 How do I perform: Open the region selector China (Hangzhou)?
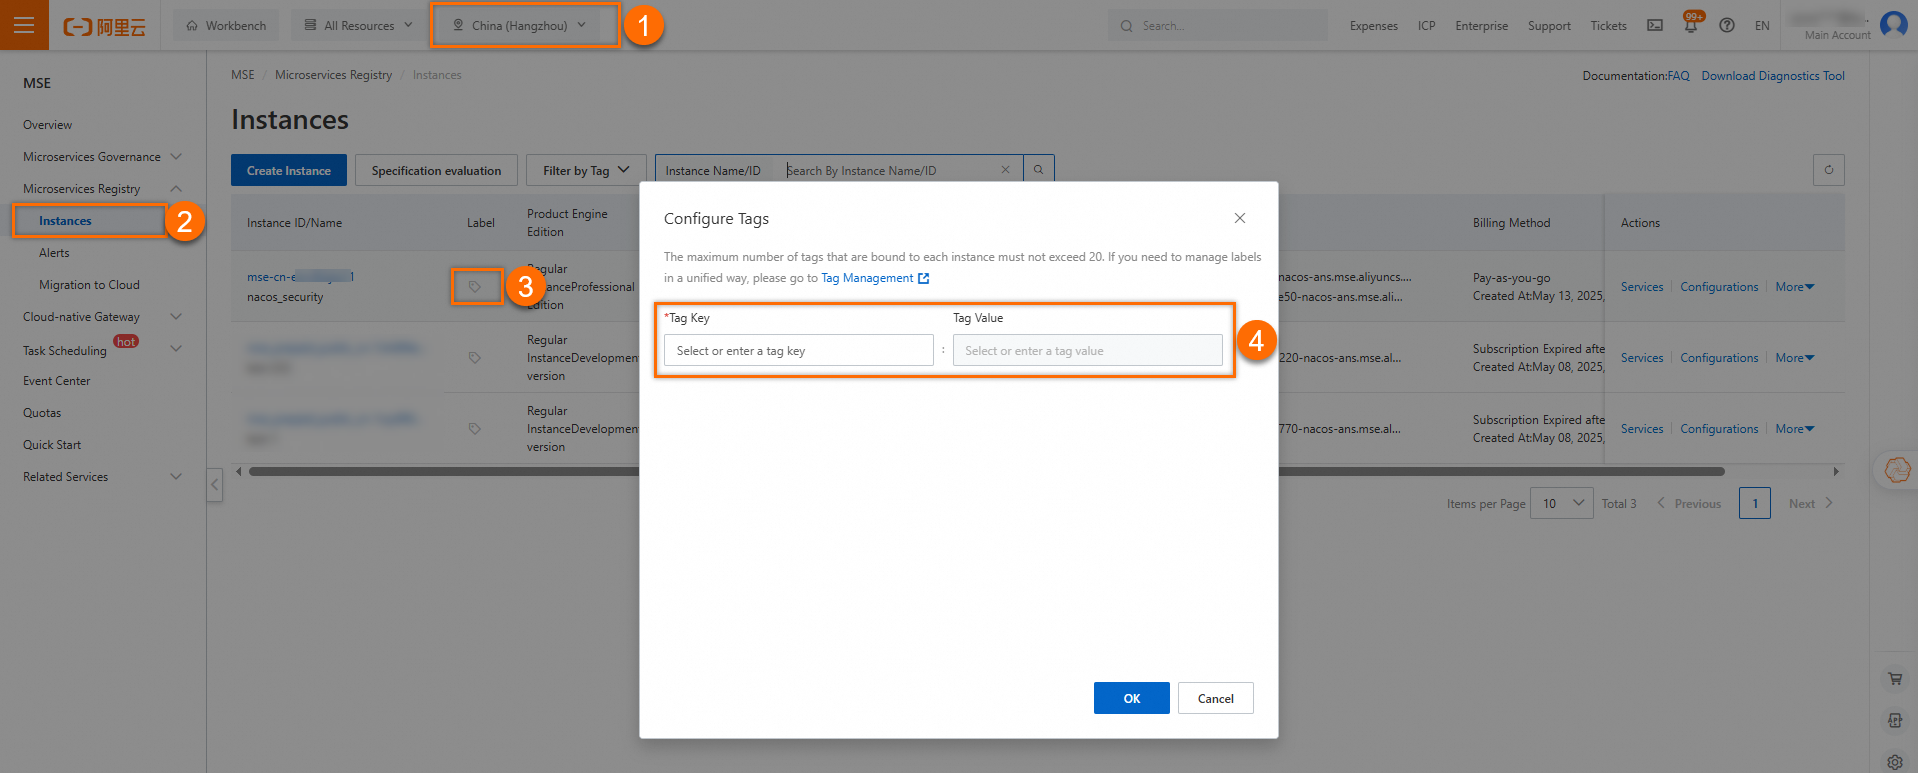click(x=520, y=25)
